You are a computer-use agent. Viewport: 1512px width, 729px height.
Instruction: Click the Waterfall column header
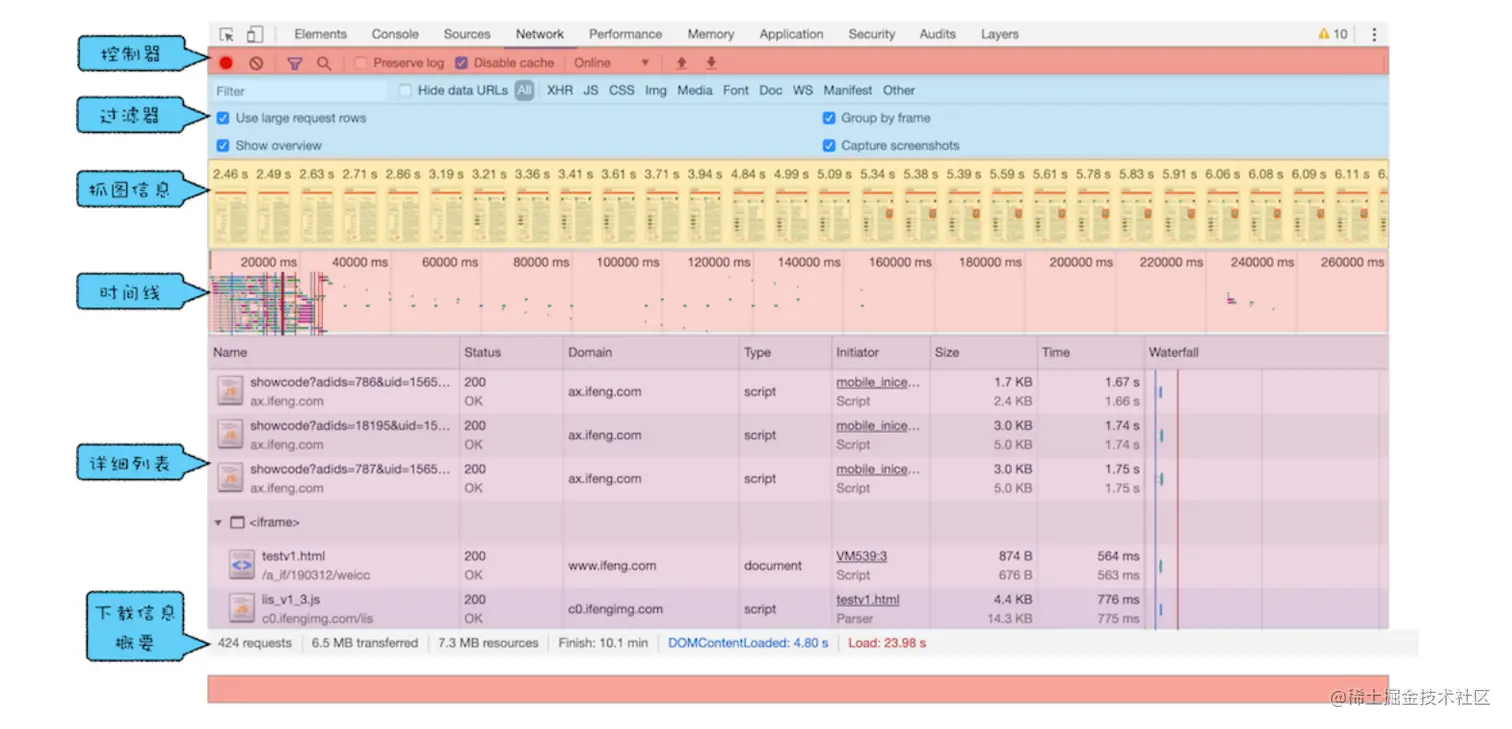click(x=1266, y=352)
